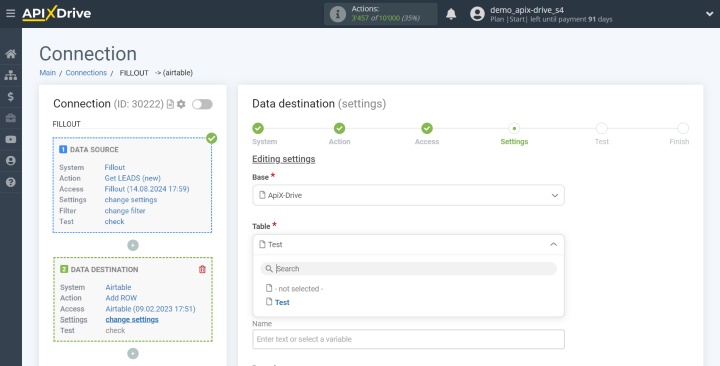Image resolution: width=720 pixels, height=366 pixels.
Task: Click Get LEADS (new) action link
Action: (x=133, y=178)
